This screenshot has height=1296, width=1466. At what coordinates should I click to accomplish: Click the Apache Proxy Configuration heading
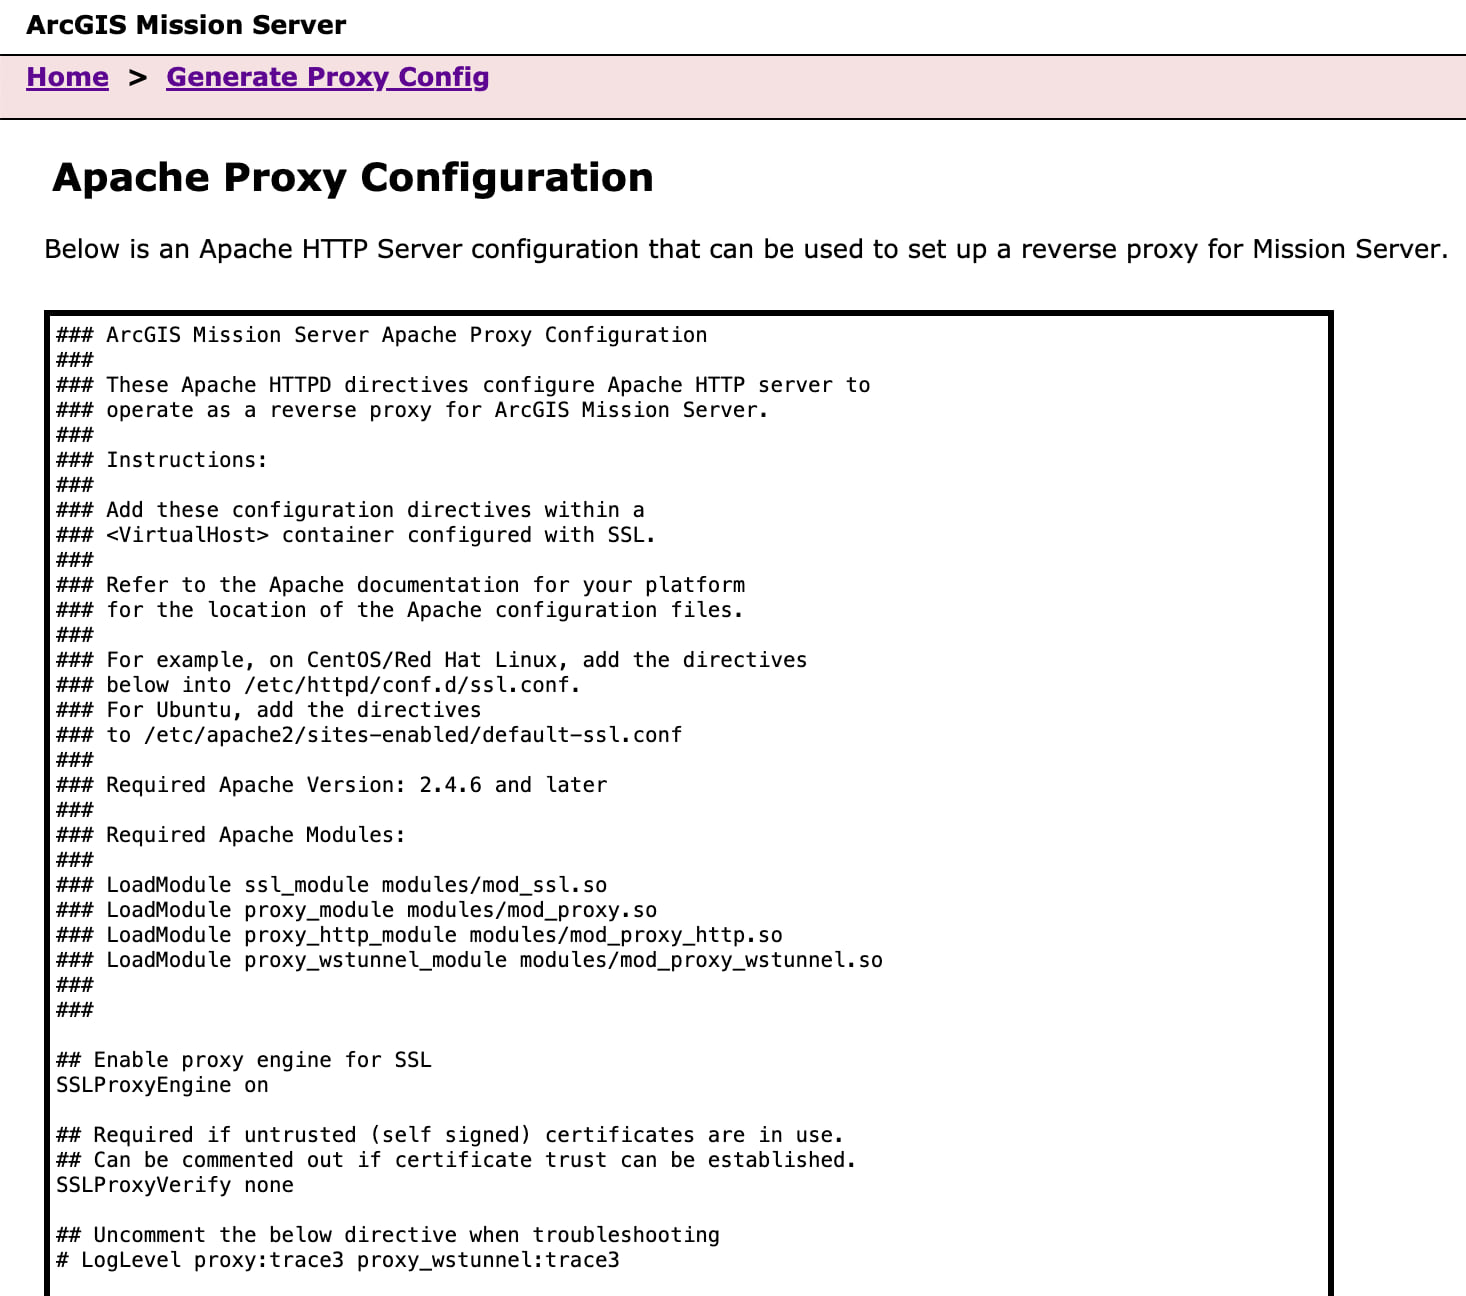(353, 177)
